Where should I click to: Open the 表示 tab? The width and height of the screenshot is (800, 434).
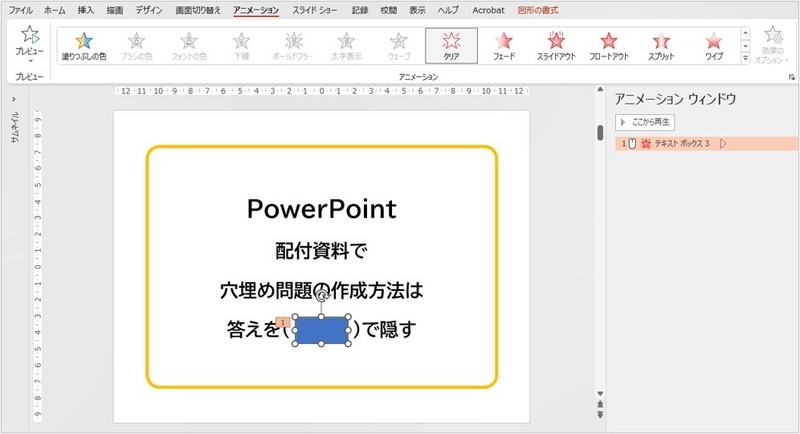coord(417,10)
